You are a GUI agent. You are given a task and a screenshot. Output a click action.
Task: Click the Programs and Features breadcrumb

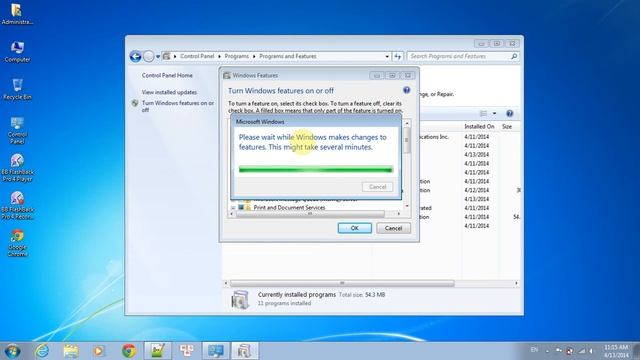click(x=288, y=56)
